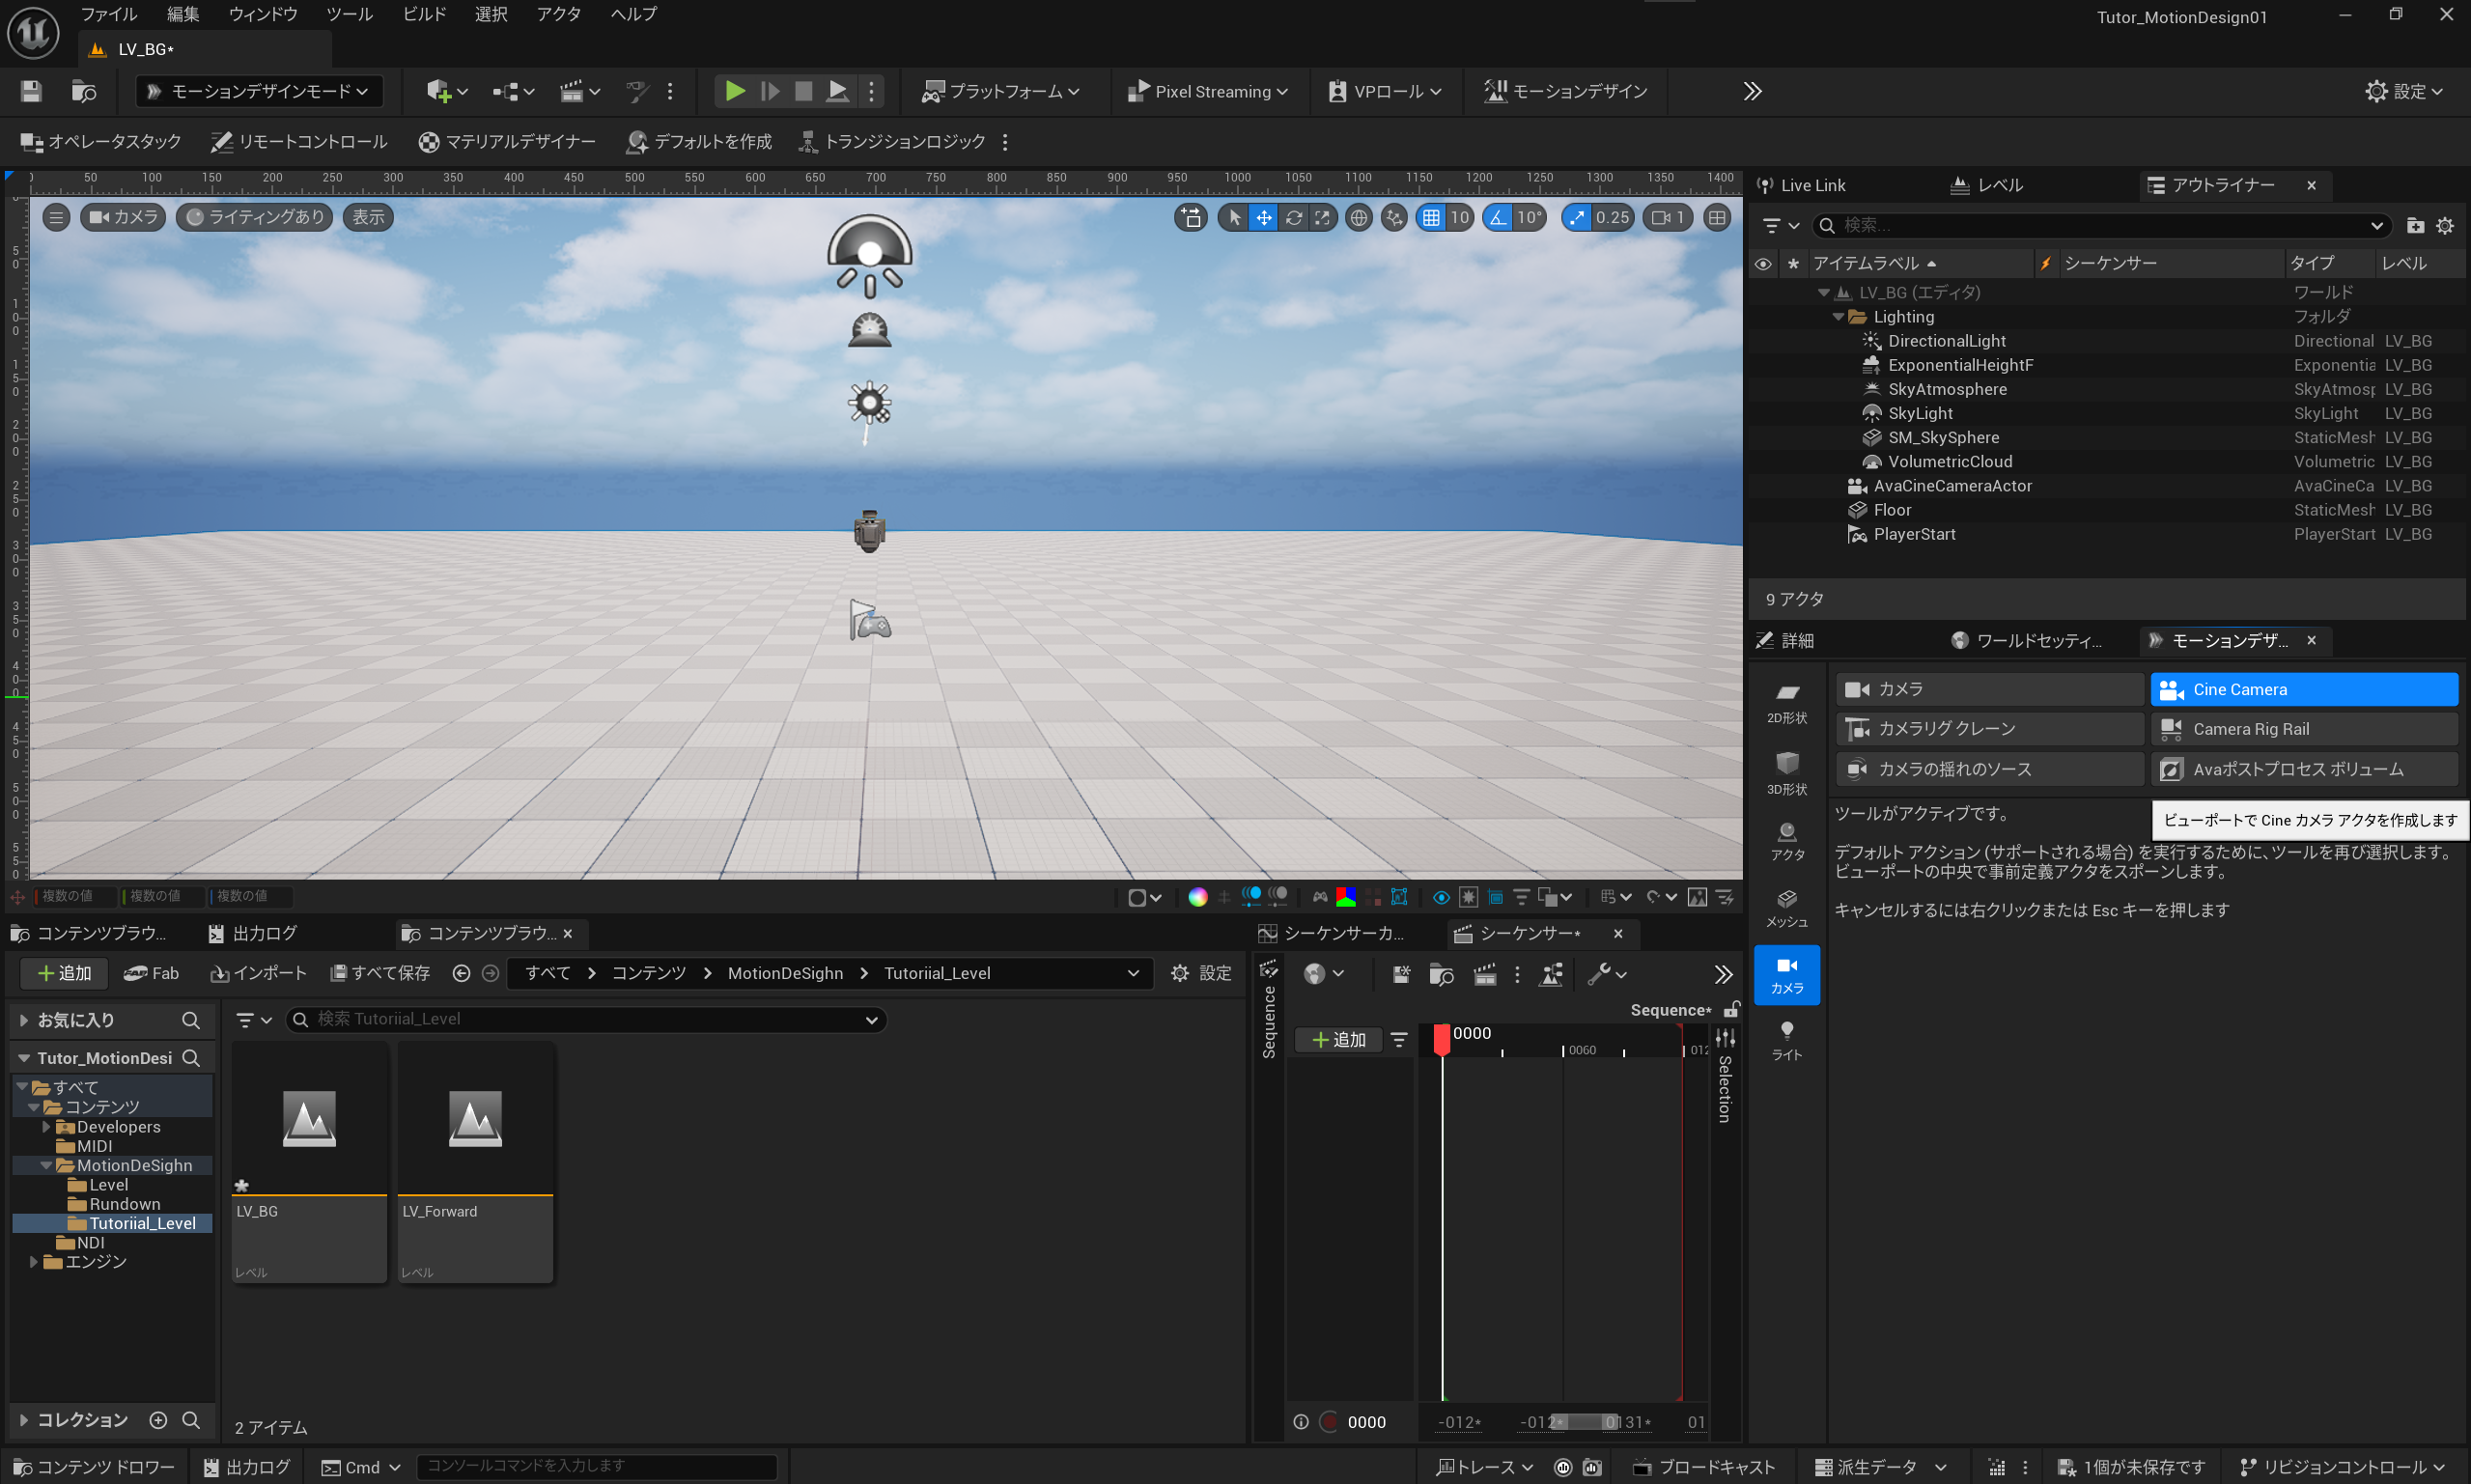Select the rotate gizmo tool in viewport
The image size is (2471, 1484).
(1293, 217)
